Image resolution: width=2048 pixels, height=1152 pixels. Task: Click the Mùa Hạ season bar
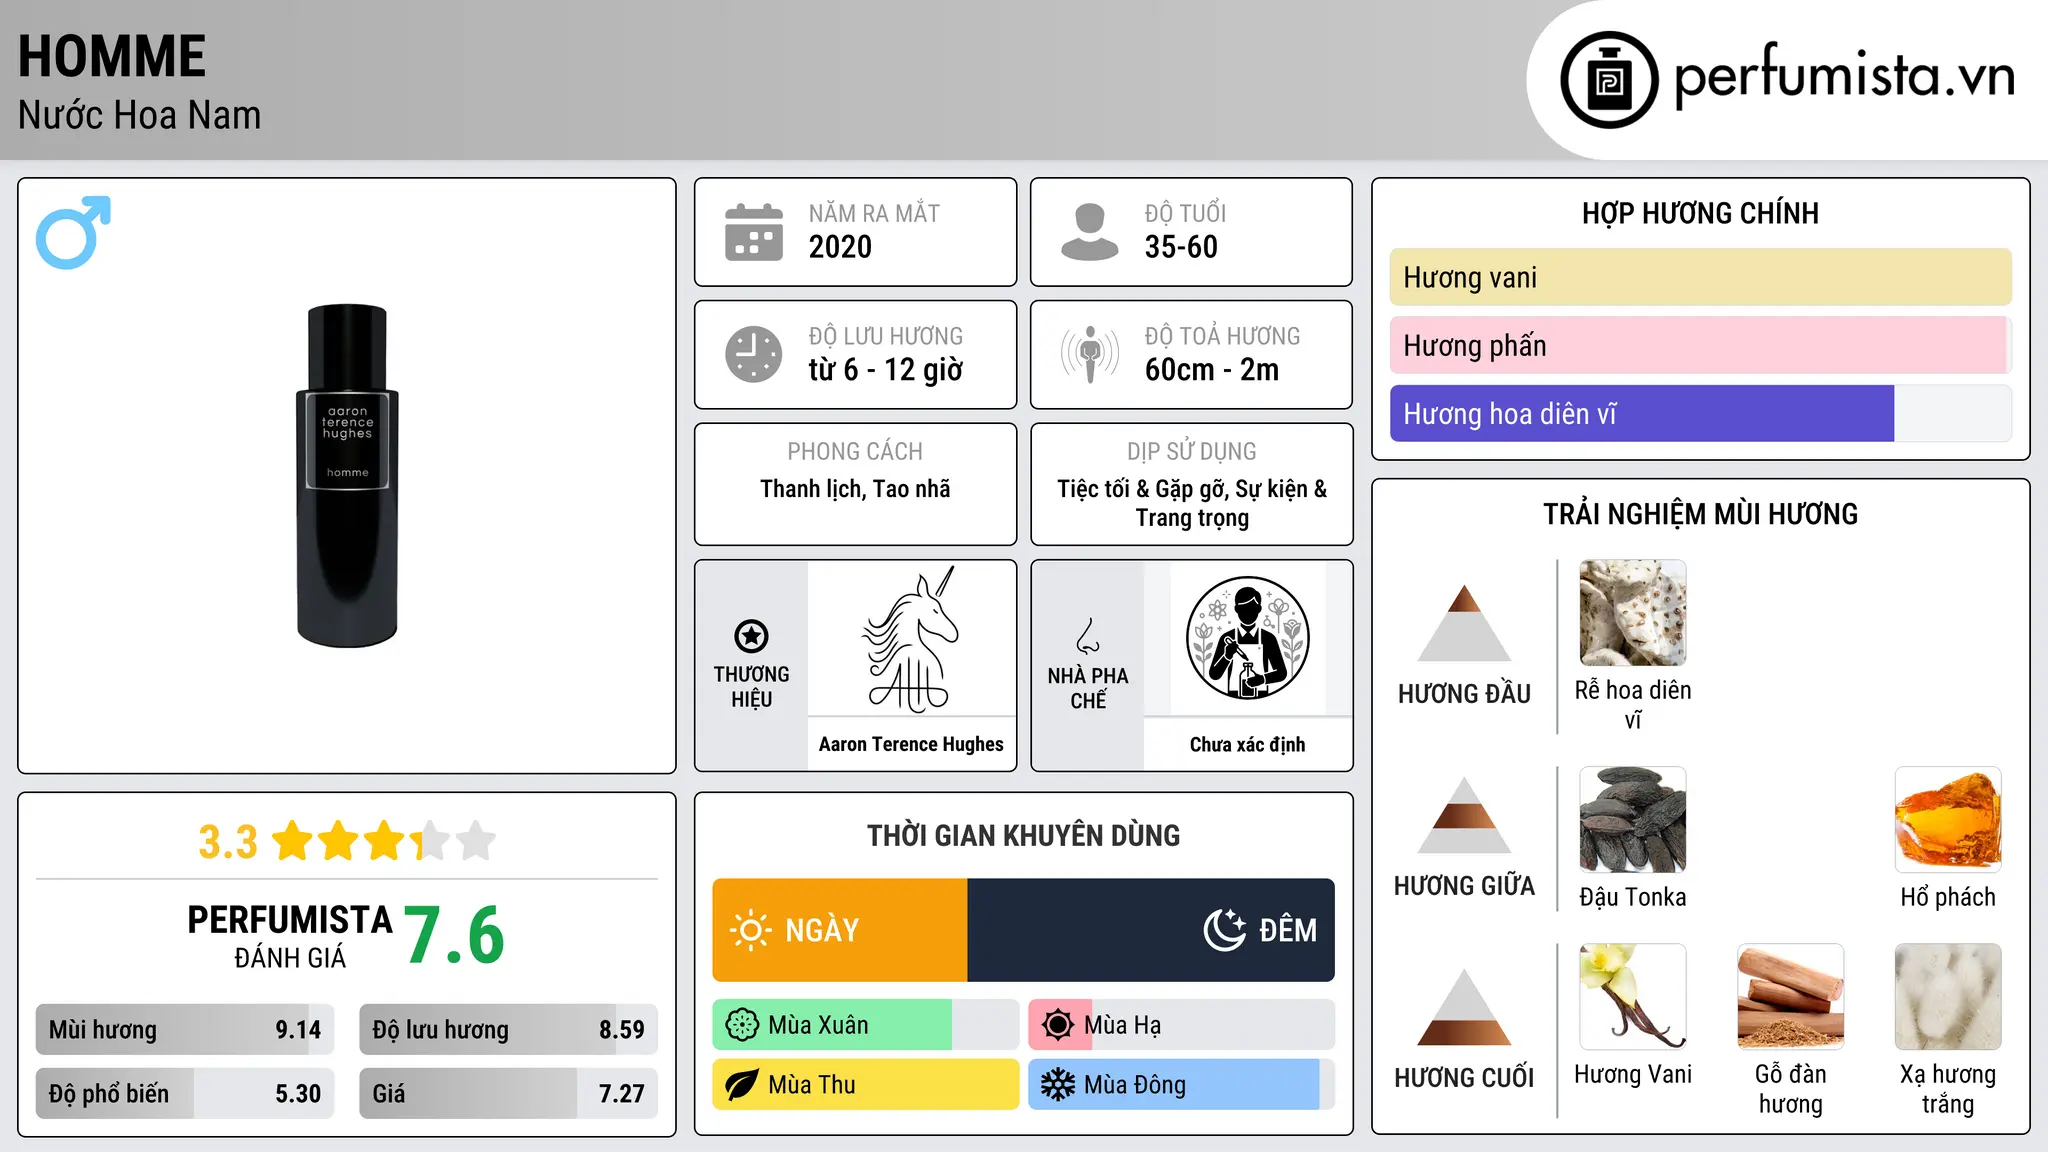[1181, 1025]
